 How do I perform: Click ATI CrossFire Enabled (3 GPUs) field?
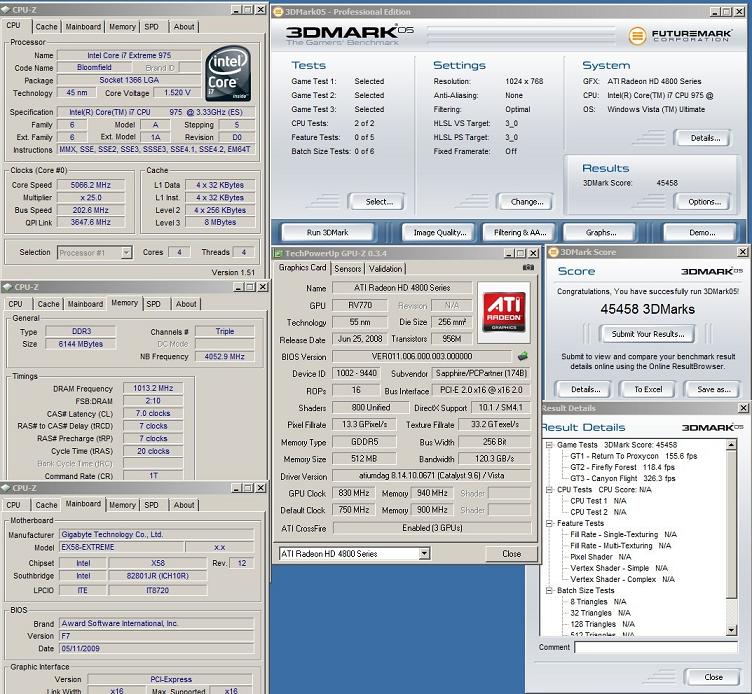(432, 528)
